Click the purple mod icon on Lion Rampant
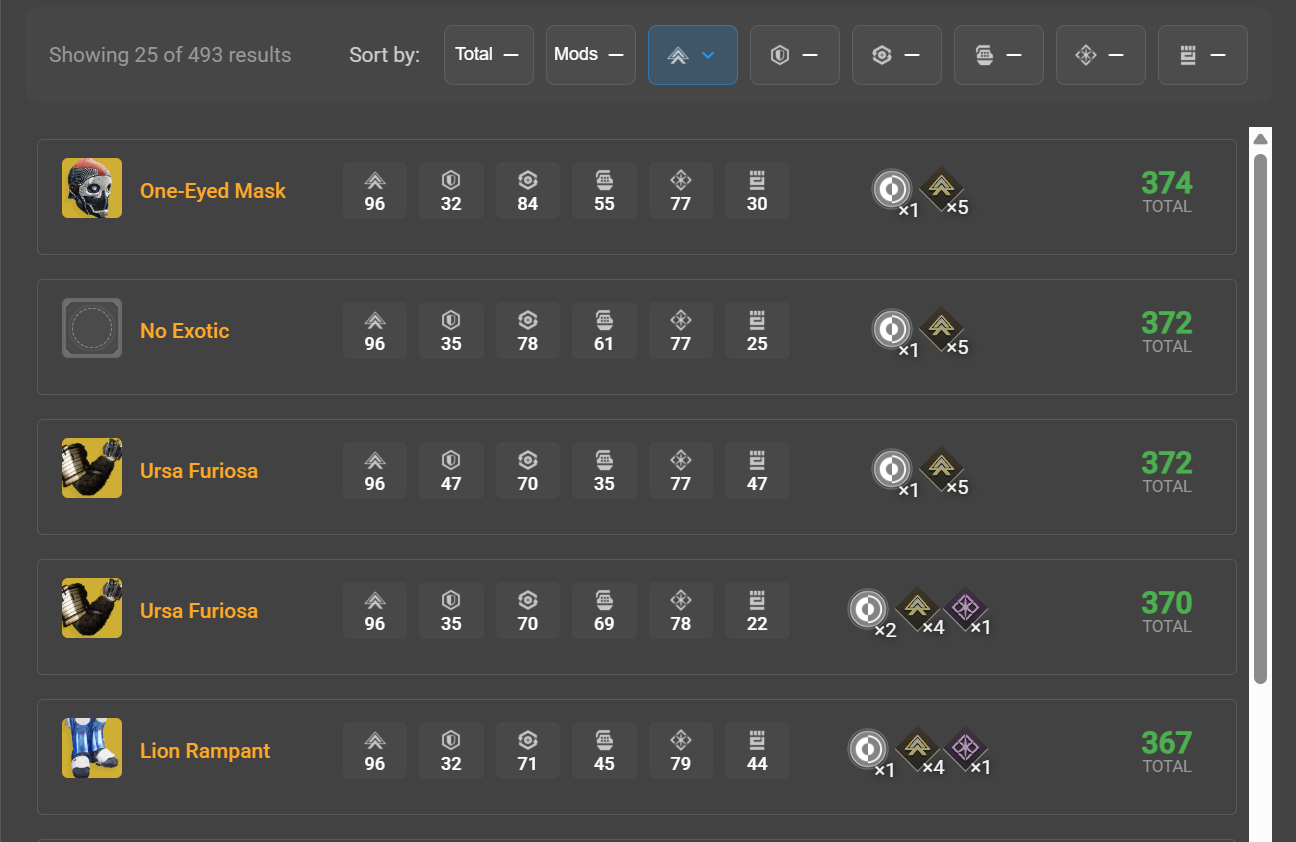The height and width of the screenshot is (842, 1296). click(x=966, y=748)
